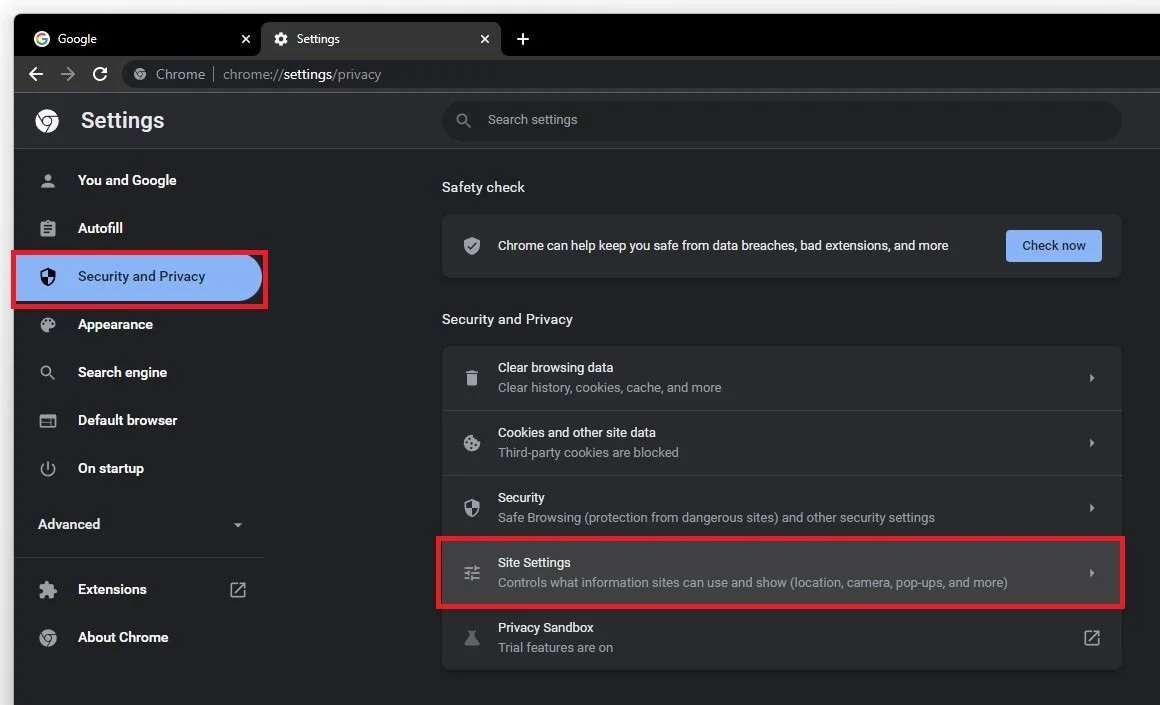The image size is (1160, 705).
Task: Go back with the browser back arrow
Action: pyautogui.click(x=36, y=74)
